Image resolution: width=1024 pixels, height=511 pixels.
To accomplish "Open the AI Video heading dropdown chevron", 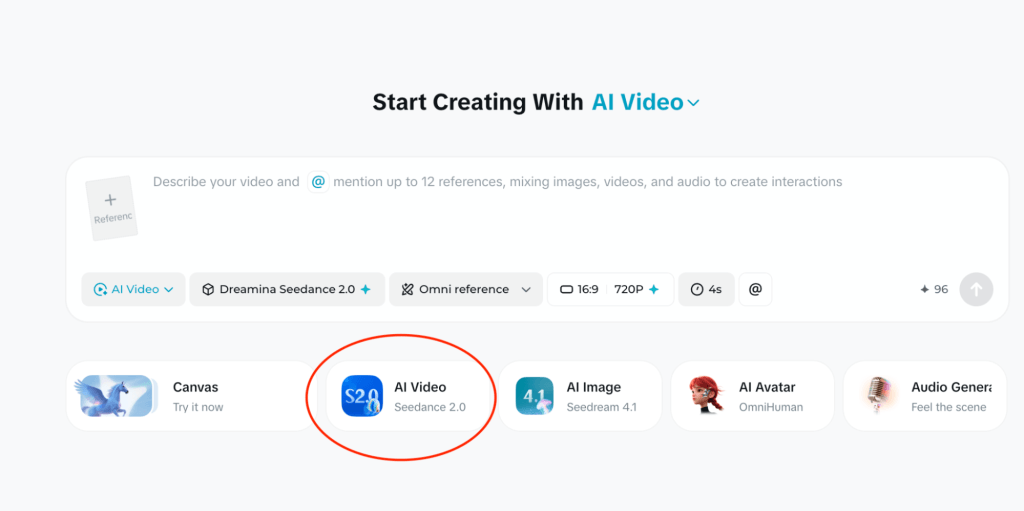I will click(694, 103).
